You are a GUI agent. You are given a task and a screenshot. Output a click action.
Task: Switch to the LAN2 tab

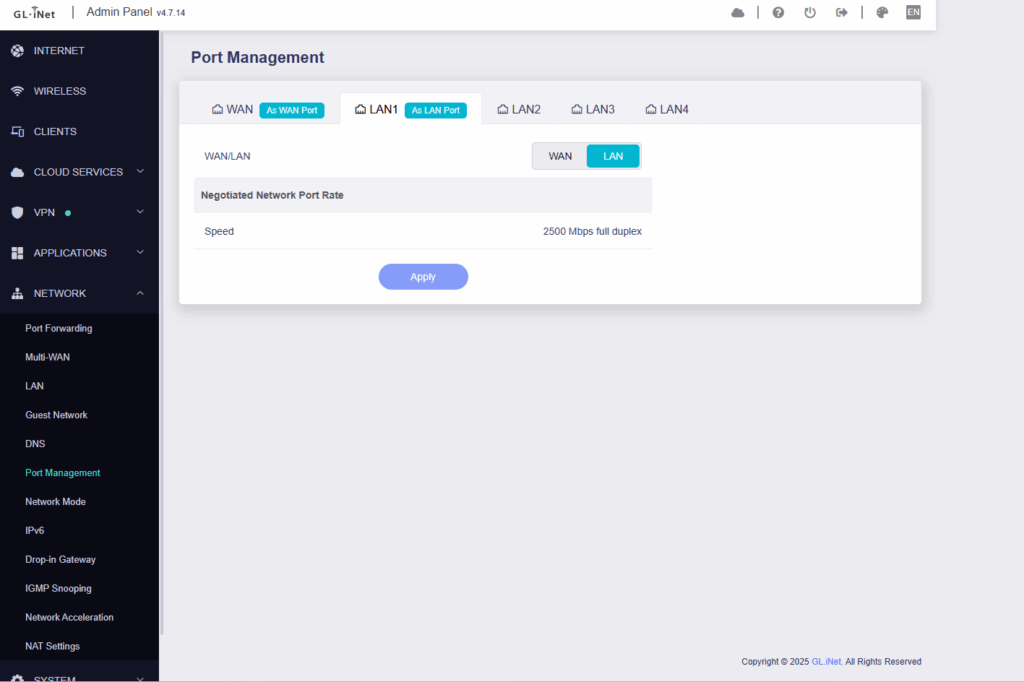pyautogui.click(x=519, y=109)
